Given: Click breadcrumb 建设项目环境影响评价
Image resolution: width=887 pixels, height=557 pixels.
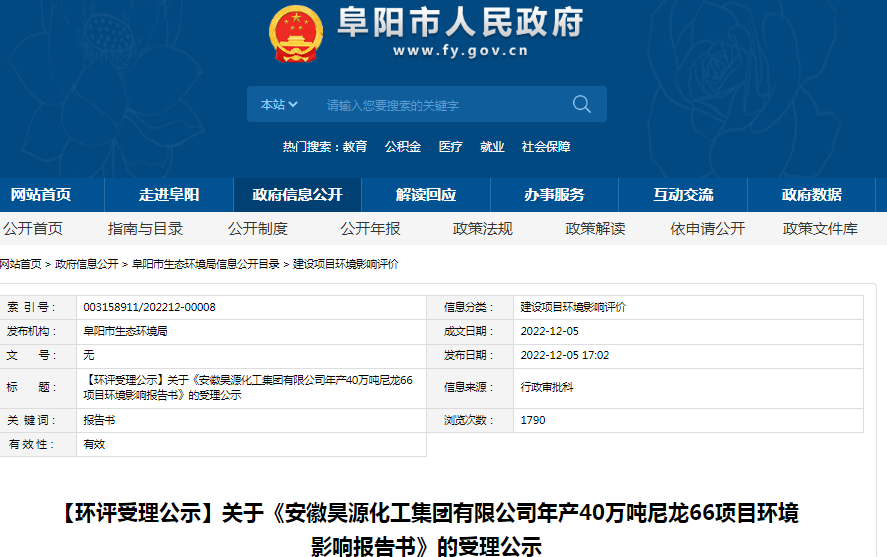Looking at the screenshot, I should pyautogui.click(x=345, y=264).
